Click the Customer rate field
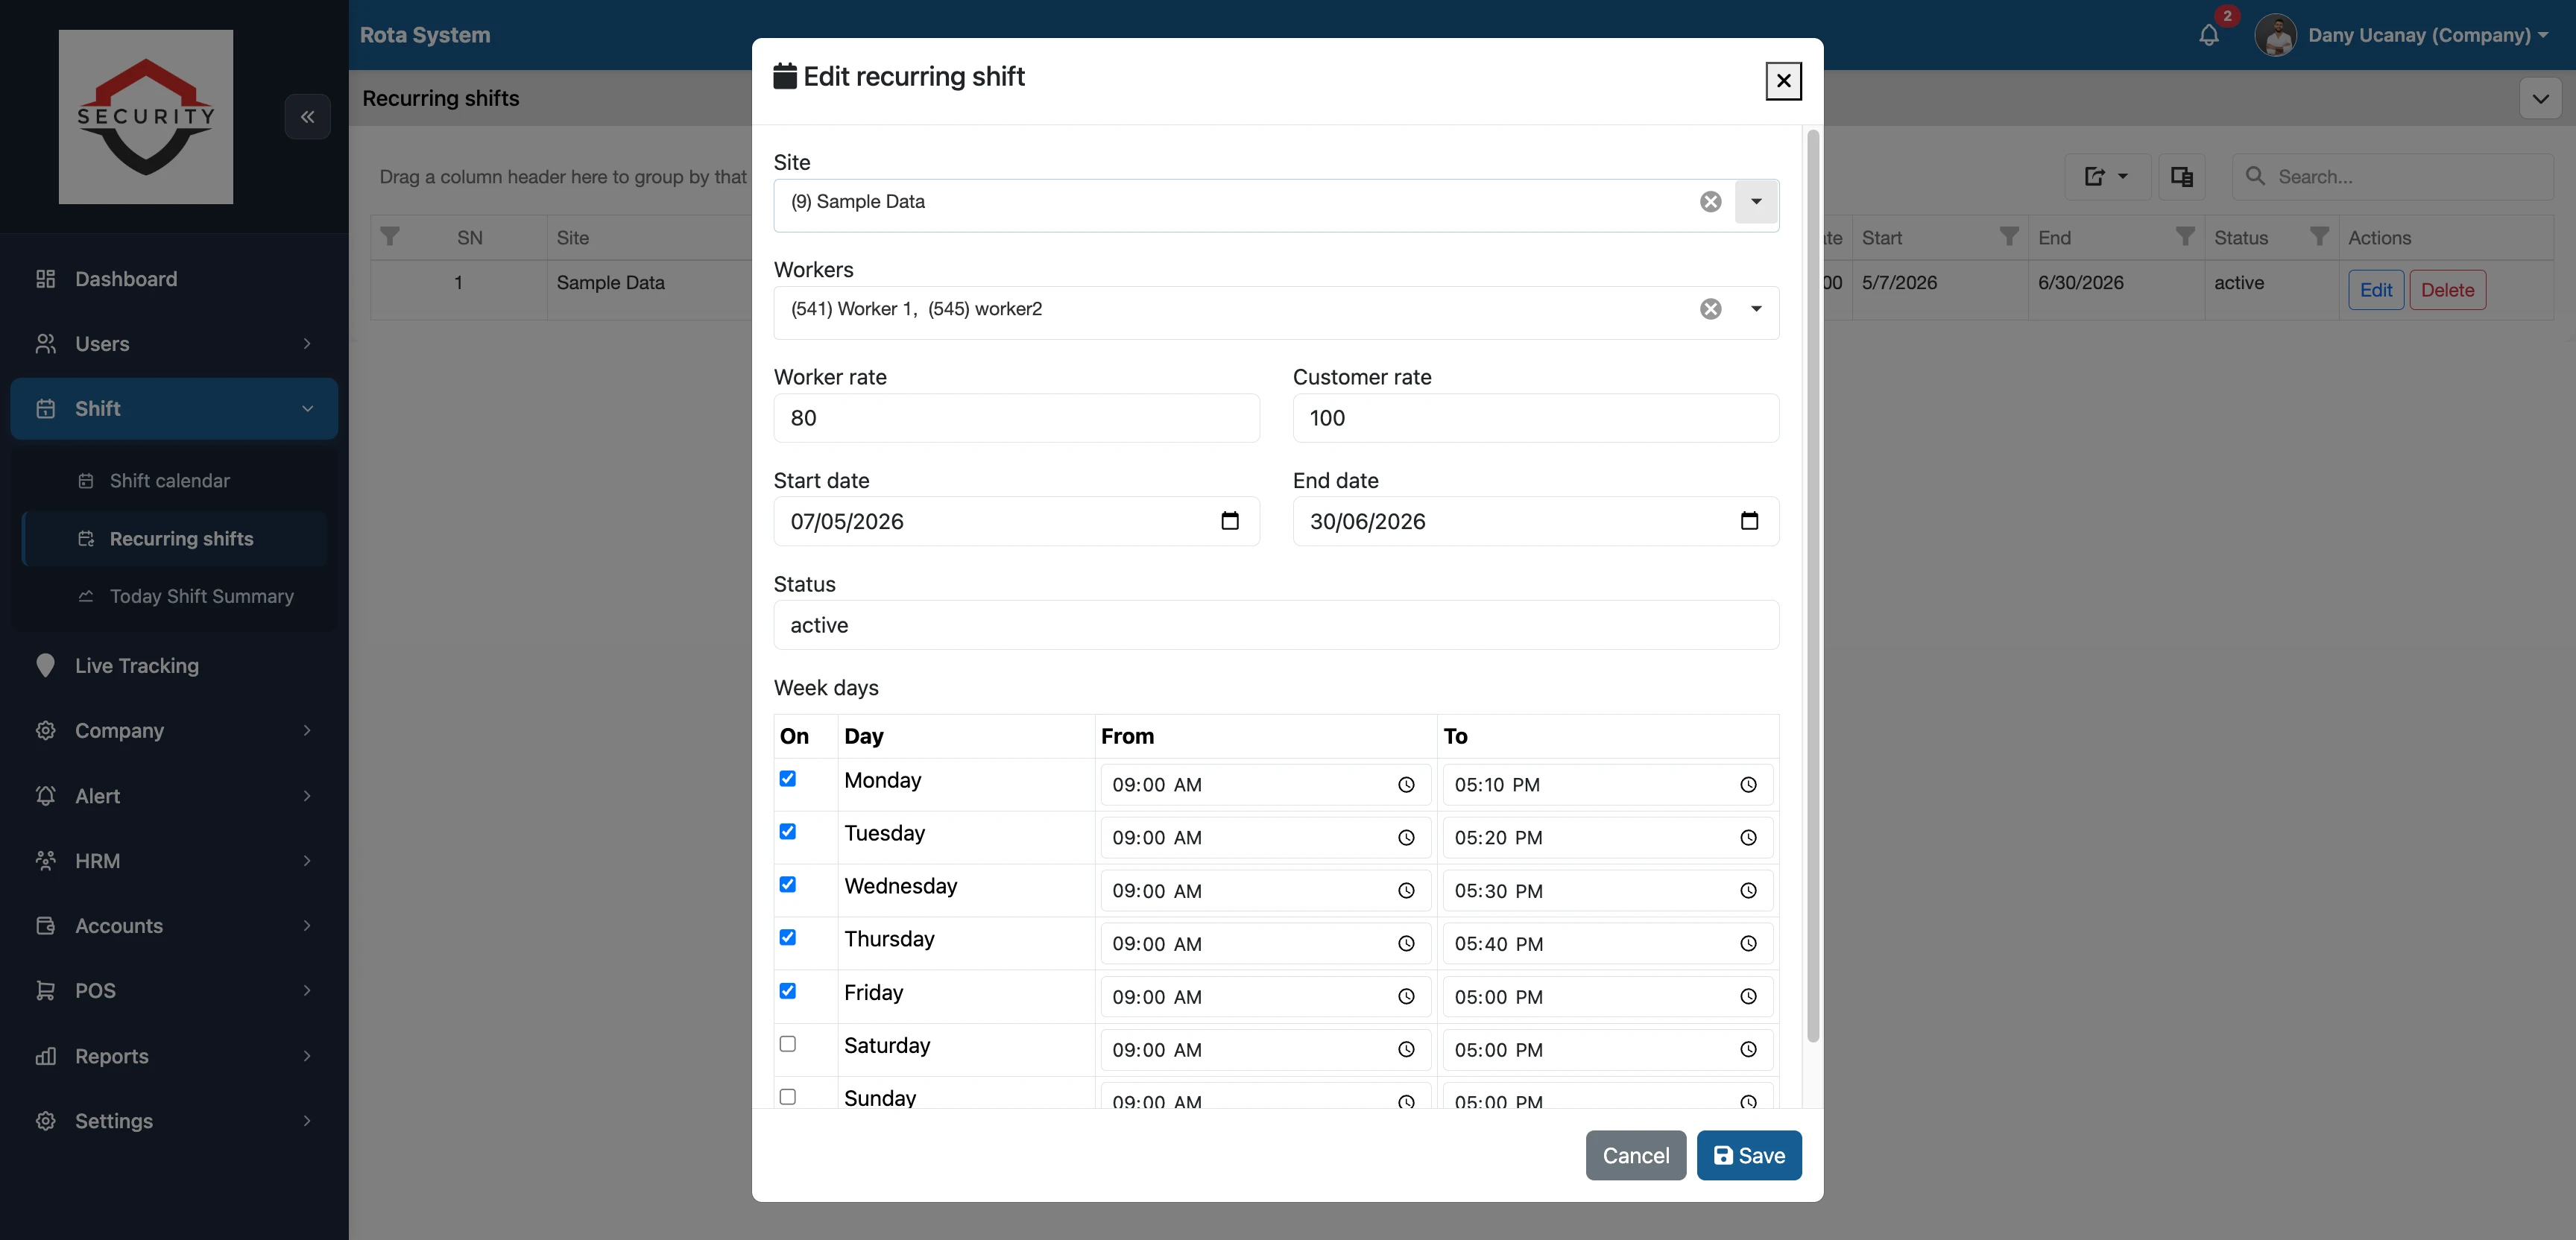 point(1535,418)
